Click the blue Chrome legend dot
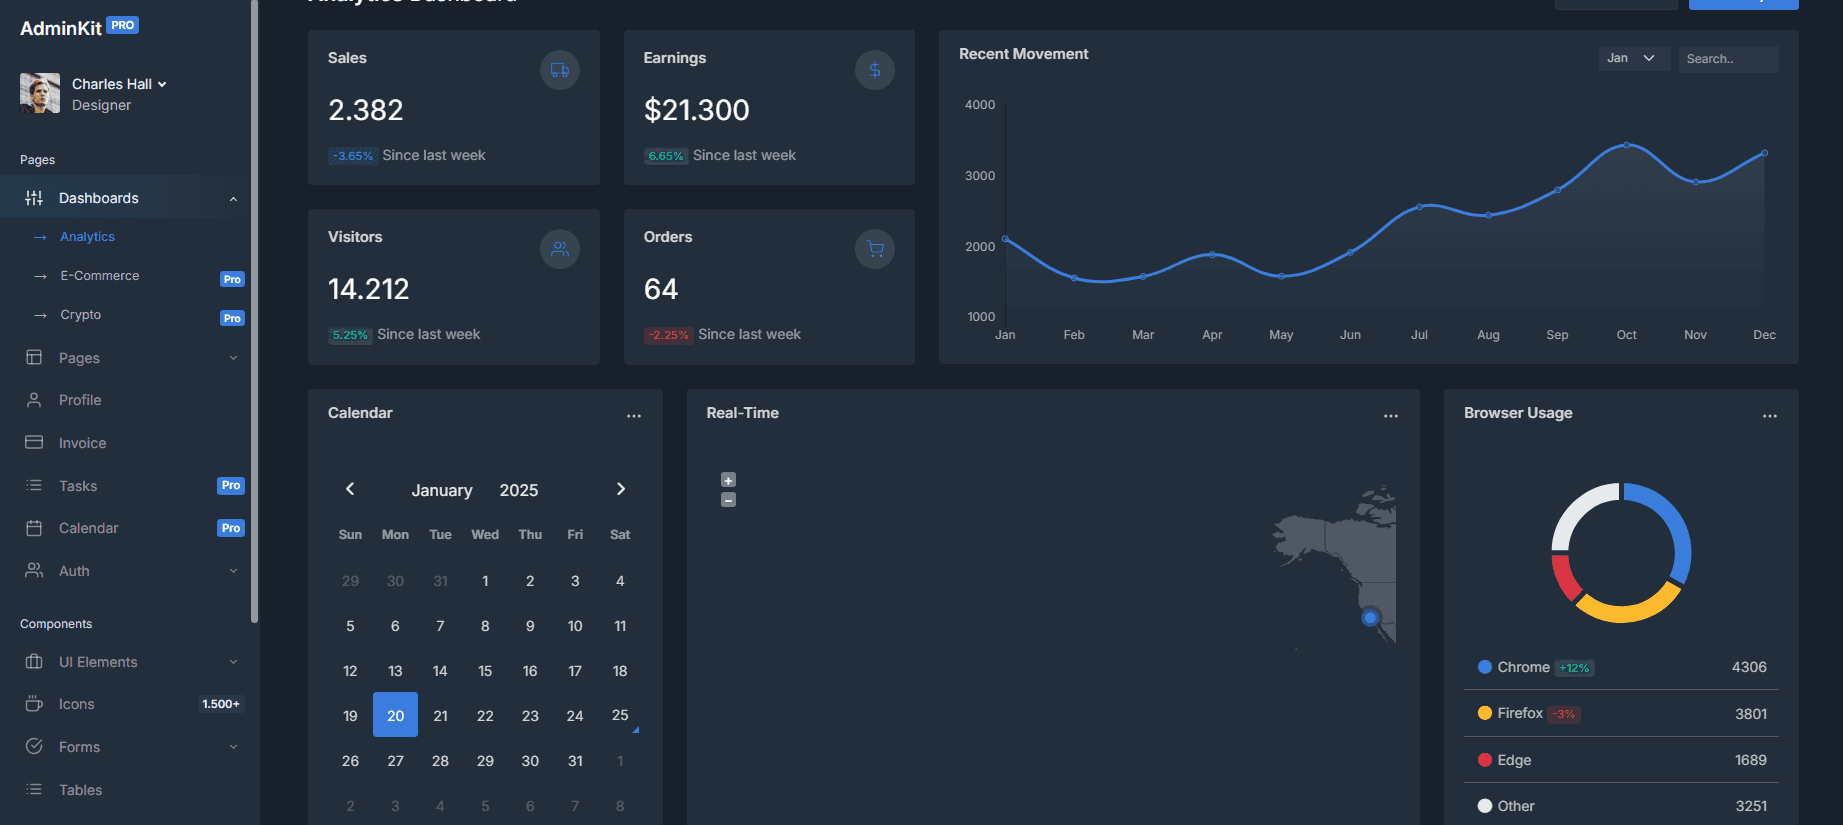This screenshot has height=825, width=1843. pyautogui.click(x=1485, y=667)
